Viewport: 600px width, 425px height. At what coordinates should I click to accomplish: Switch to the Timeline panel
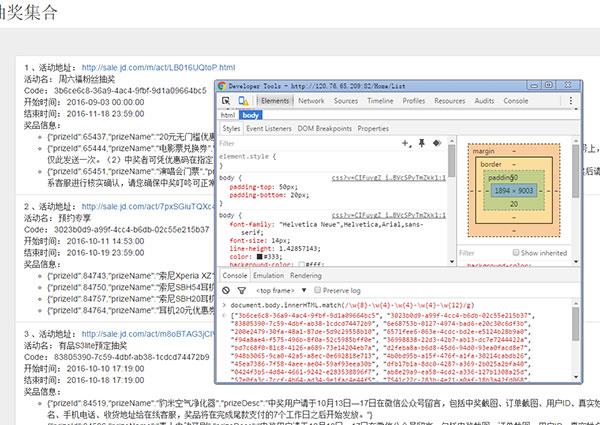[x=380, y=101]
